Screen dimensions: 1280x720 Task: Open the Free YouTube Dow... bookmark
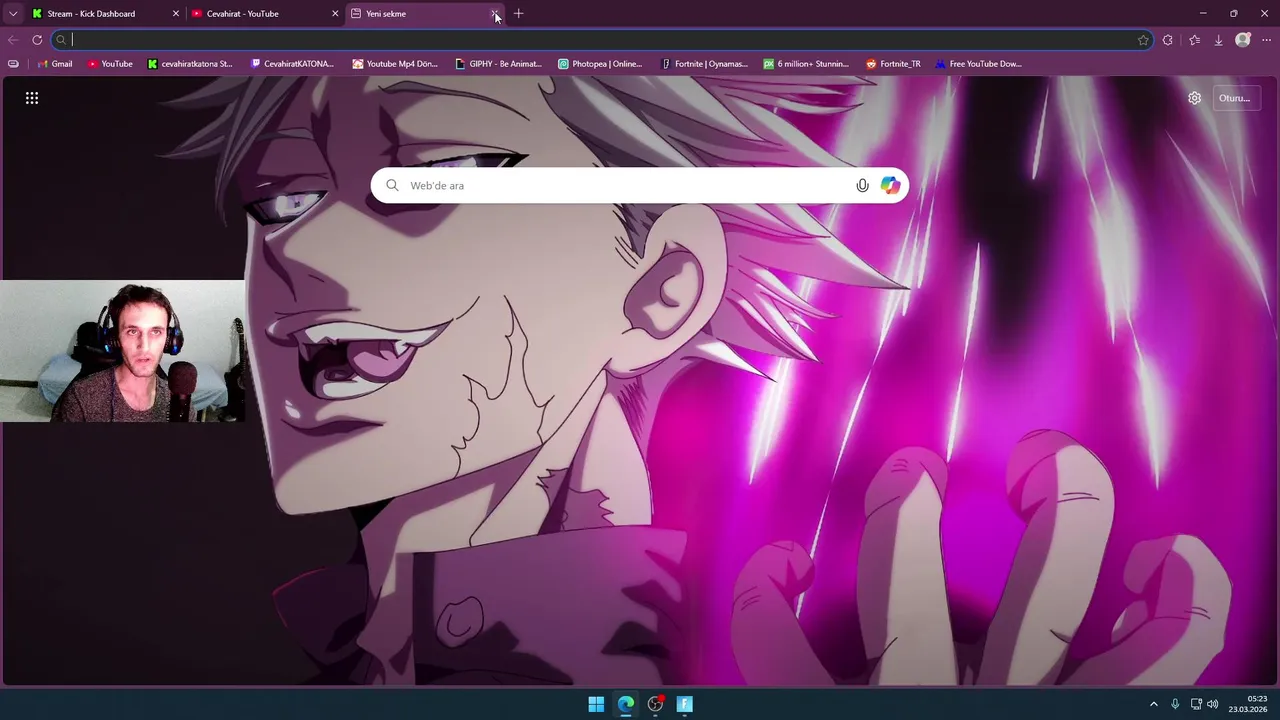tap(978, 64)
